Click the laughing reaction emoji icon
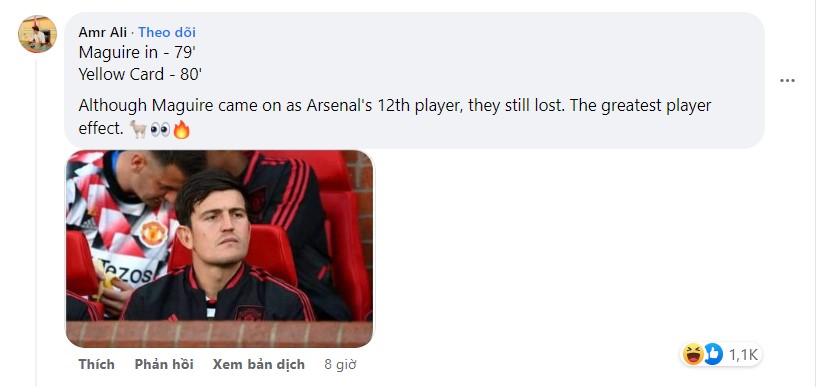Screen dimensions: 816x387 (694, 355)
